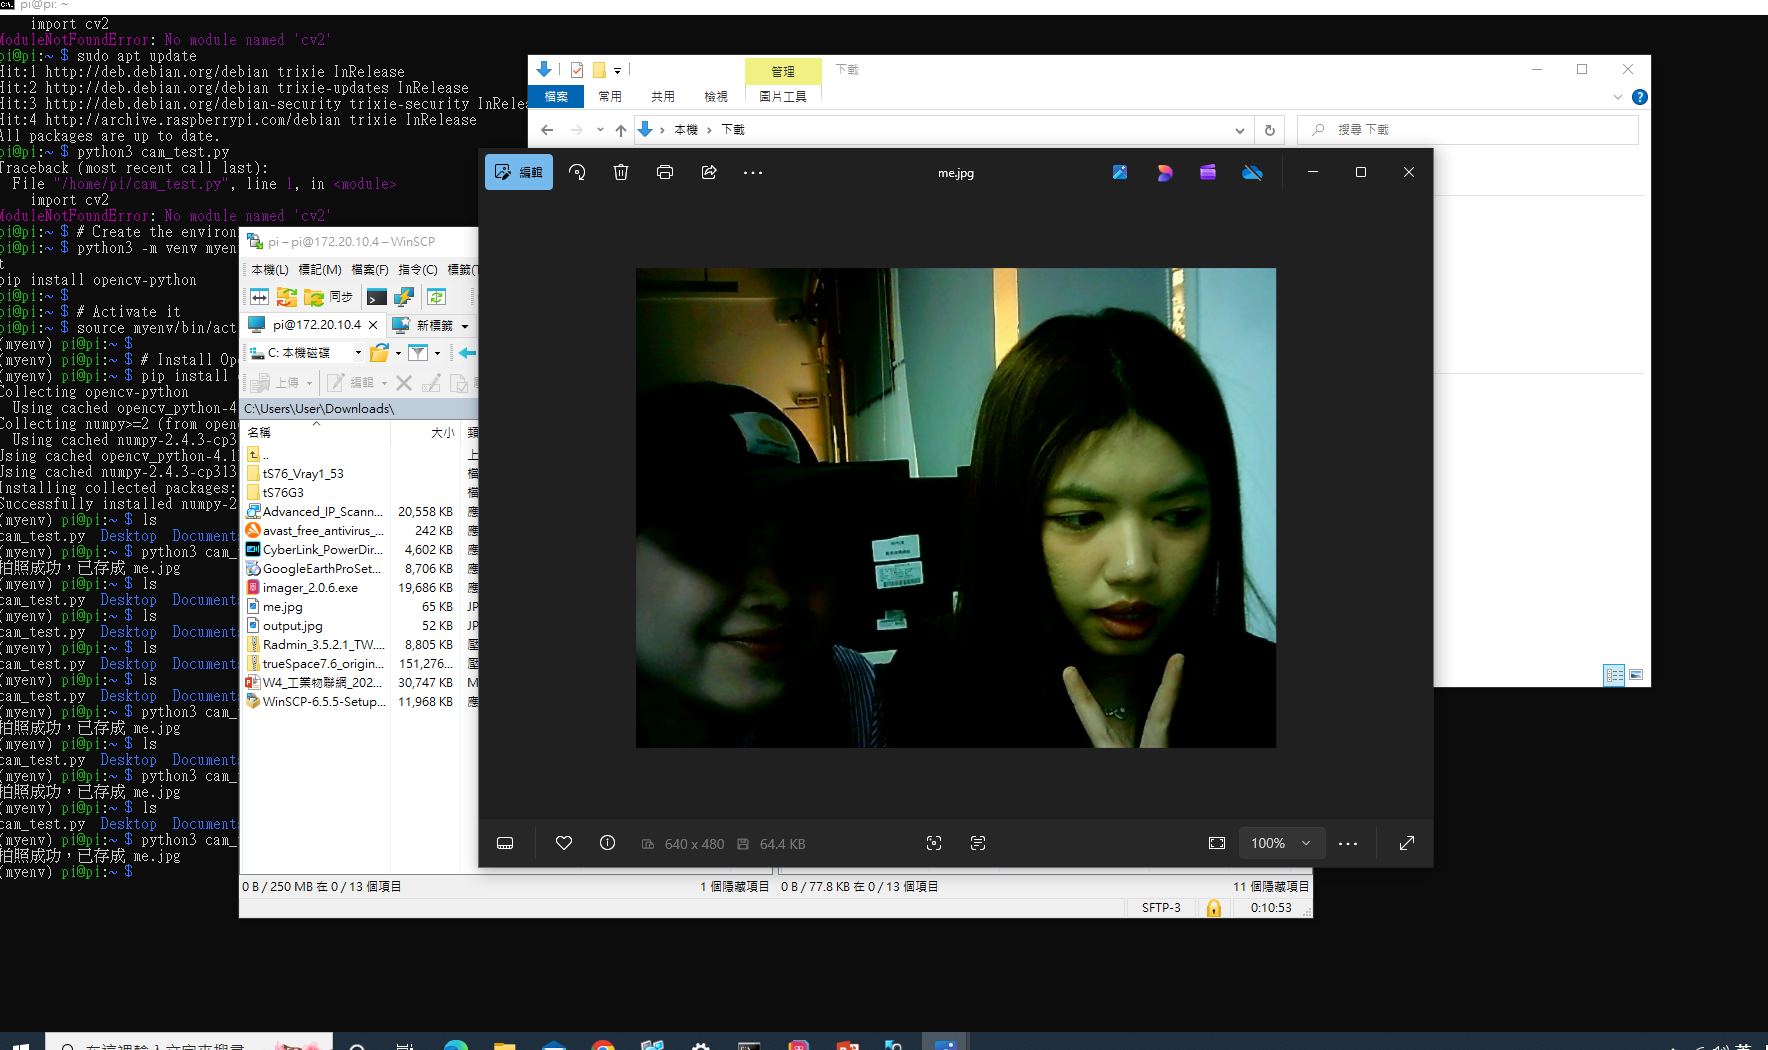Screen dimensions: 1768x1050
Task: Rotate the image in the Photos viewer
Action: tap(577, 172)
